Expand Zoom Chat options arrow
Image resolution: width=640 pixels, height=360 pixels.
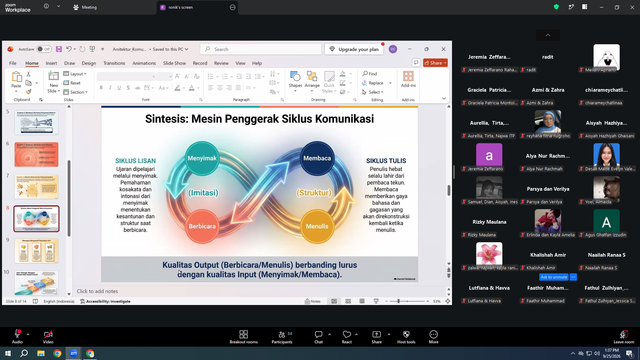(329, 334)
